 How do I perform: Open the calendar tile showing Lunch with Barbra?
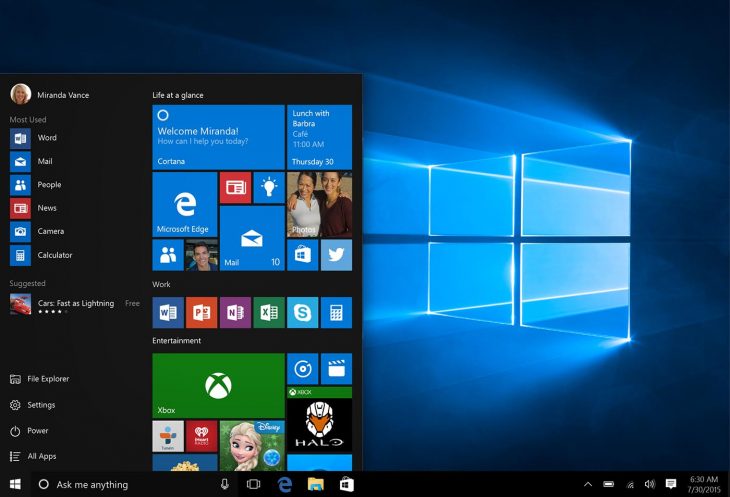(319, 137)
